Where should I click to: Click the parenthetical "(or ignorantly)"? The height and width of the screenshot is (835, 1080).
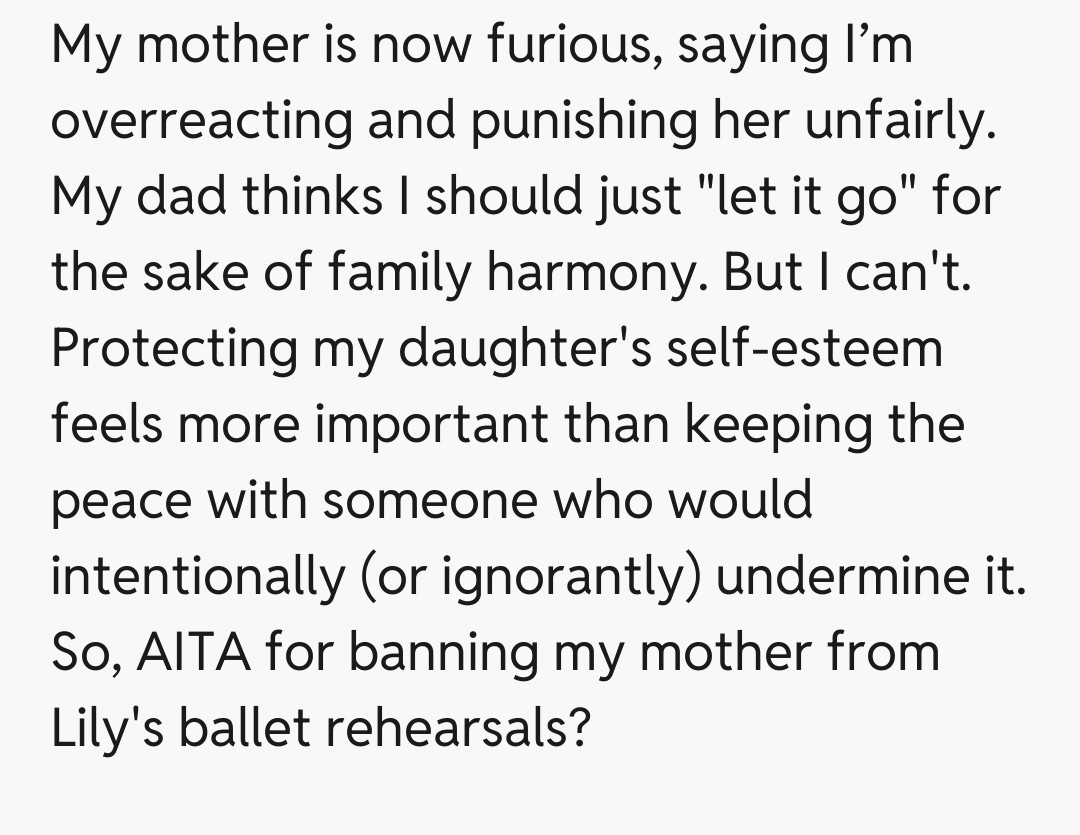coord(530,575)
